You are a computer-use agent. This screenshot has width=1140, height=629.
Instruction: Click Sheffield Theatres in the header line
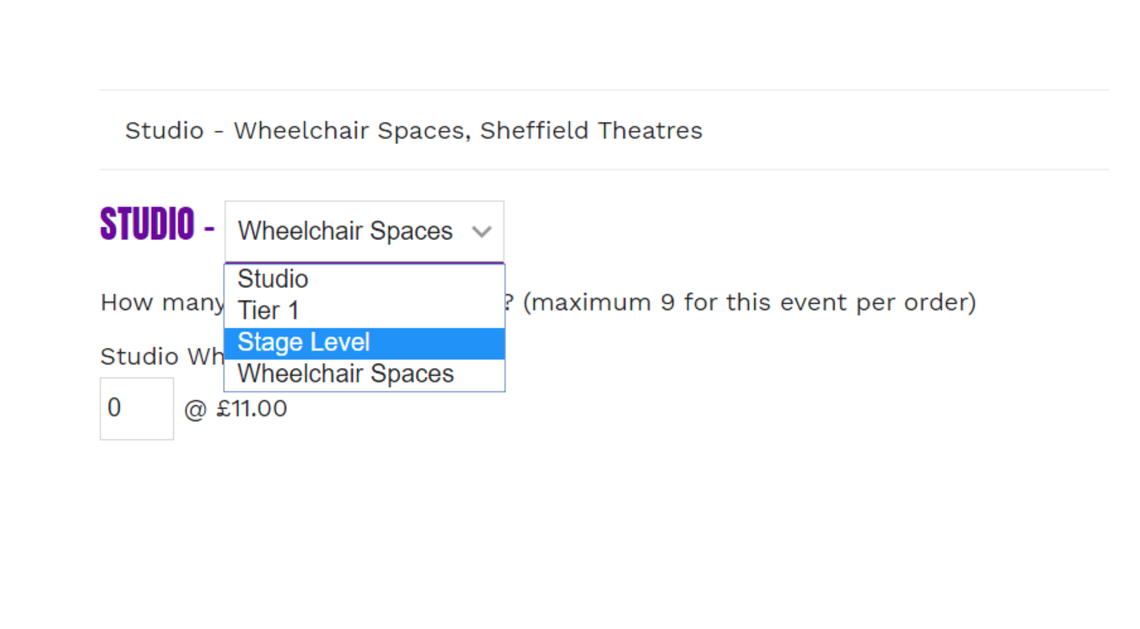pyautogui.click(x=591, y=131)
